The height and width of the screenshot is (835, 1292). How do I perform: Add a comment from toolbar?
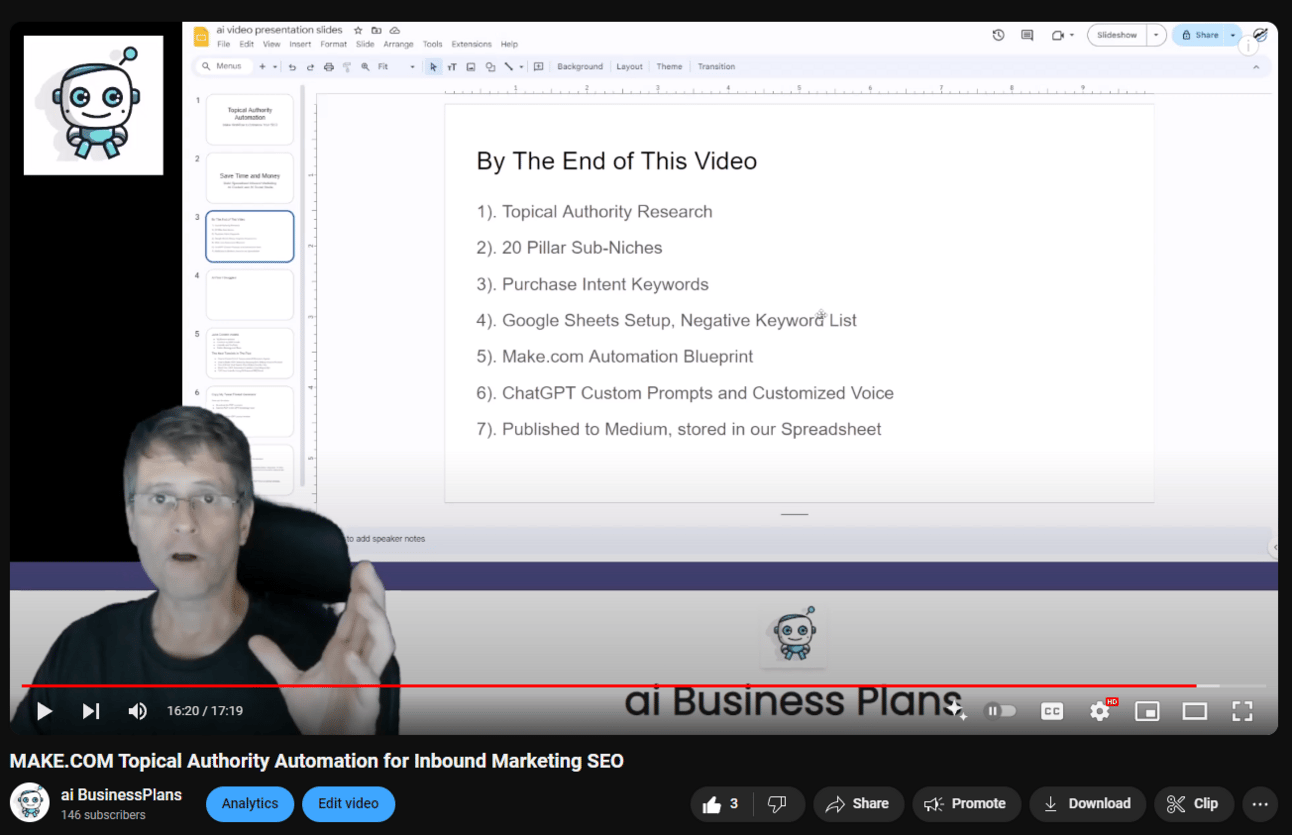click(539, 67)
